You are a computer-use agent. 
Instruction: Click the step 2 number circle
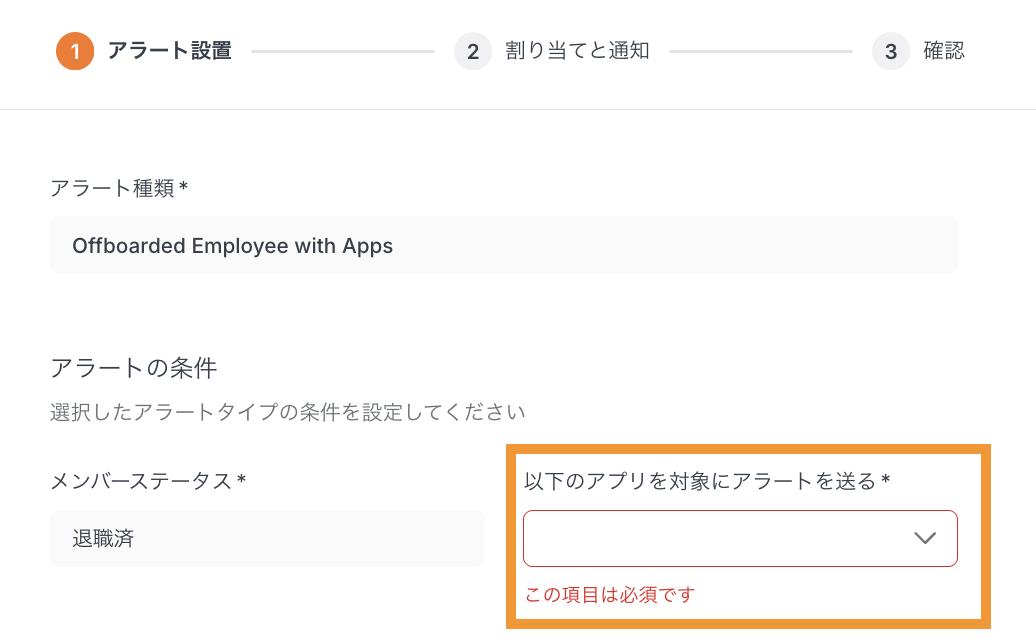(473, 51)
